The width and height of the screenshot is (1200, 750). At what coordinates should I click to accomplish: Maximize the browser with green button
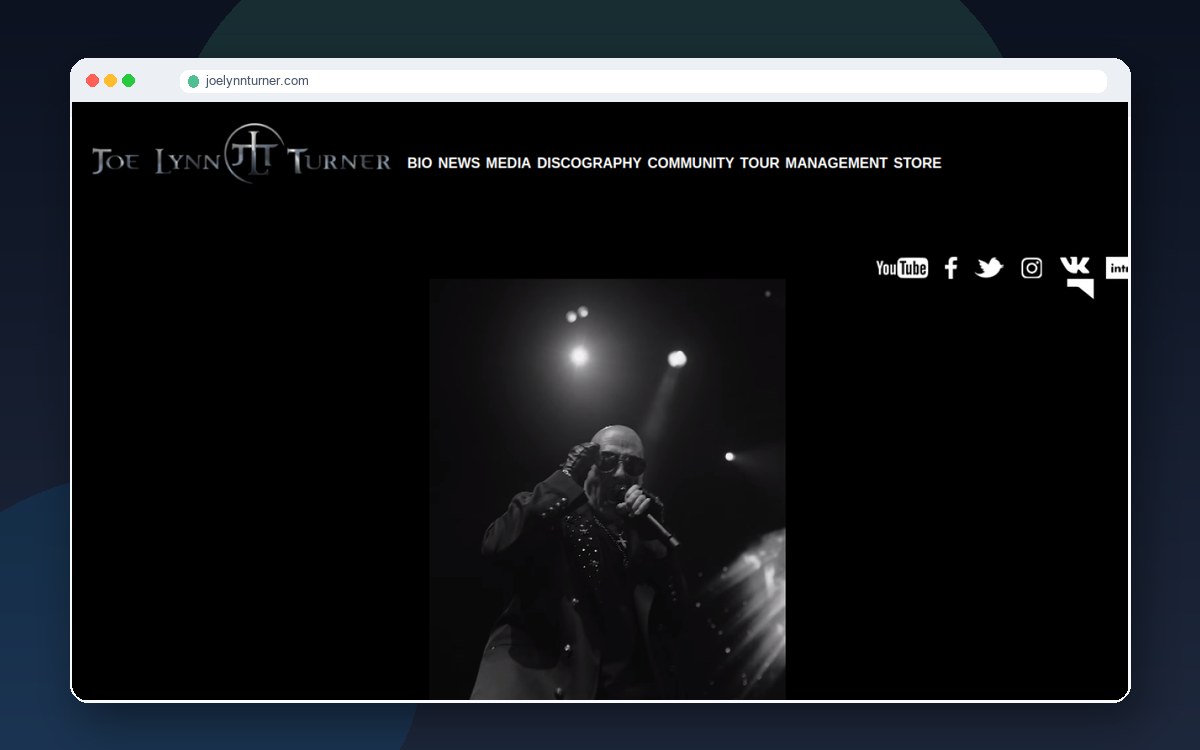click(129, 81)
